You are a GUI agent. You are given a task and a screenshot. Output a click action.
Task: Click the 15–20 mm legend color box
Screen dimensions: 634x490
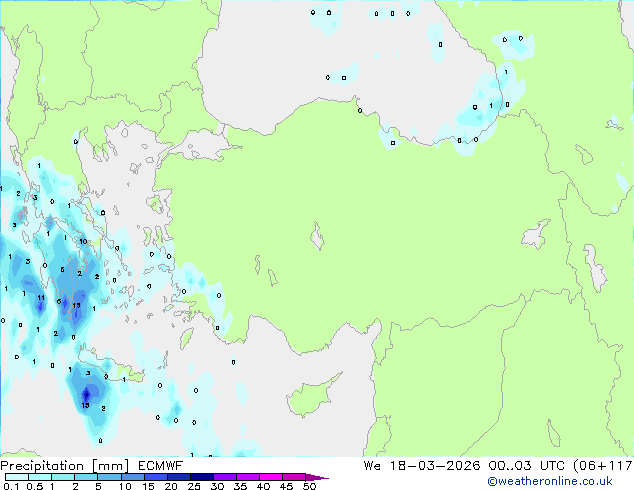[x=155, y=477]
